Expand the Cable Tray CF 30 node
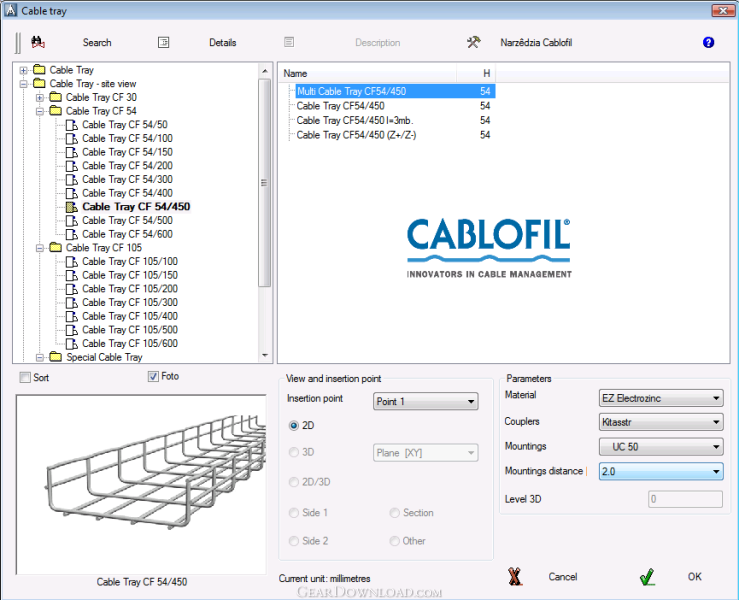The height and width of the screenshot is (600, 739). point(40,98)
